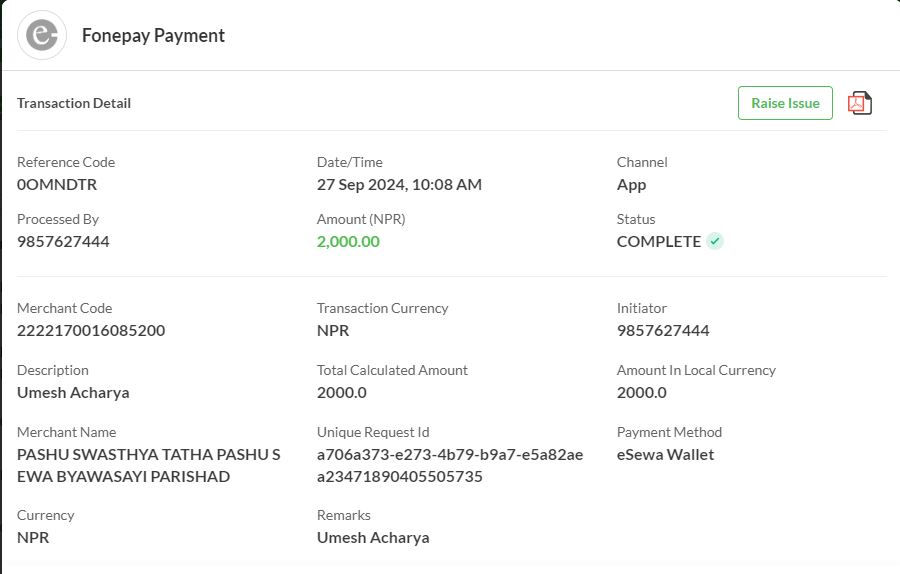Select the COMPLETE status text
Viewport: 900px width, 574px height.
click(x=659, y=242)
